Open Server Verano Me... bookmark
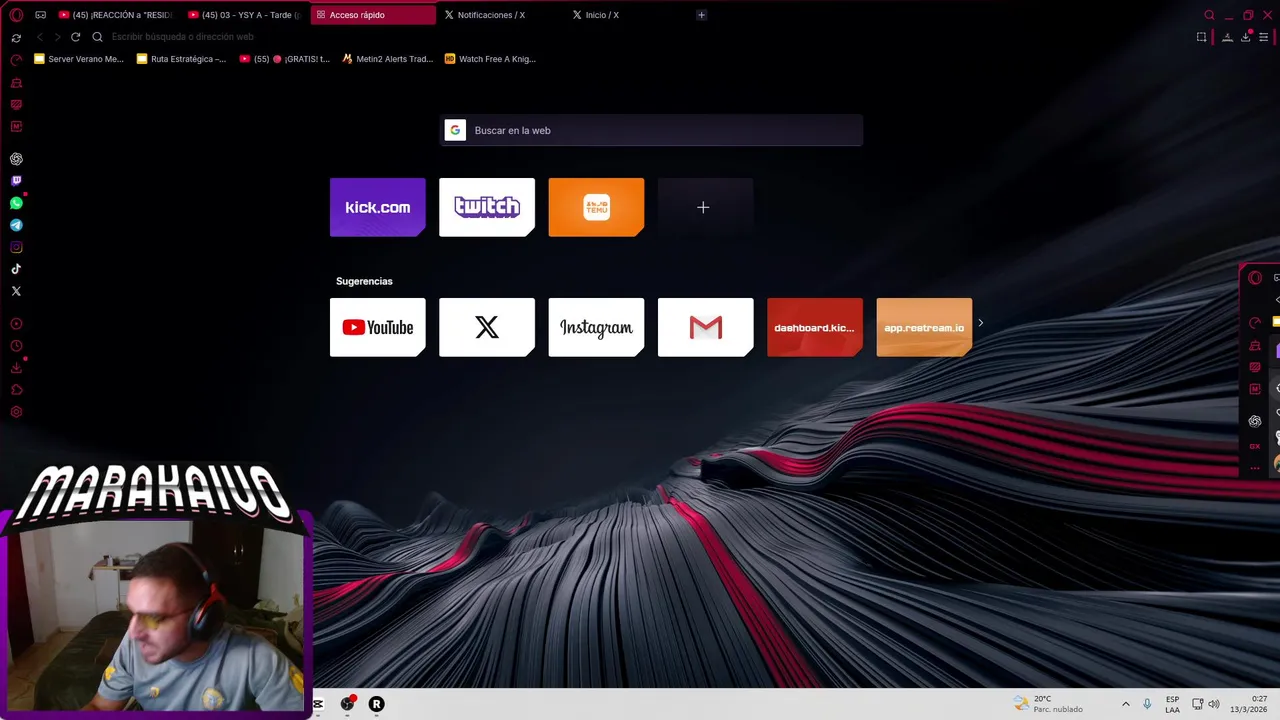The width and height of the screenshot is (1280, 720). coord(79,59)
